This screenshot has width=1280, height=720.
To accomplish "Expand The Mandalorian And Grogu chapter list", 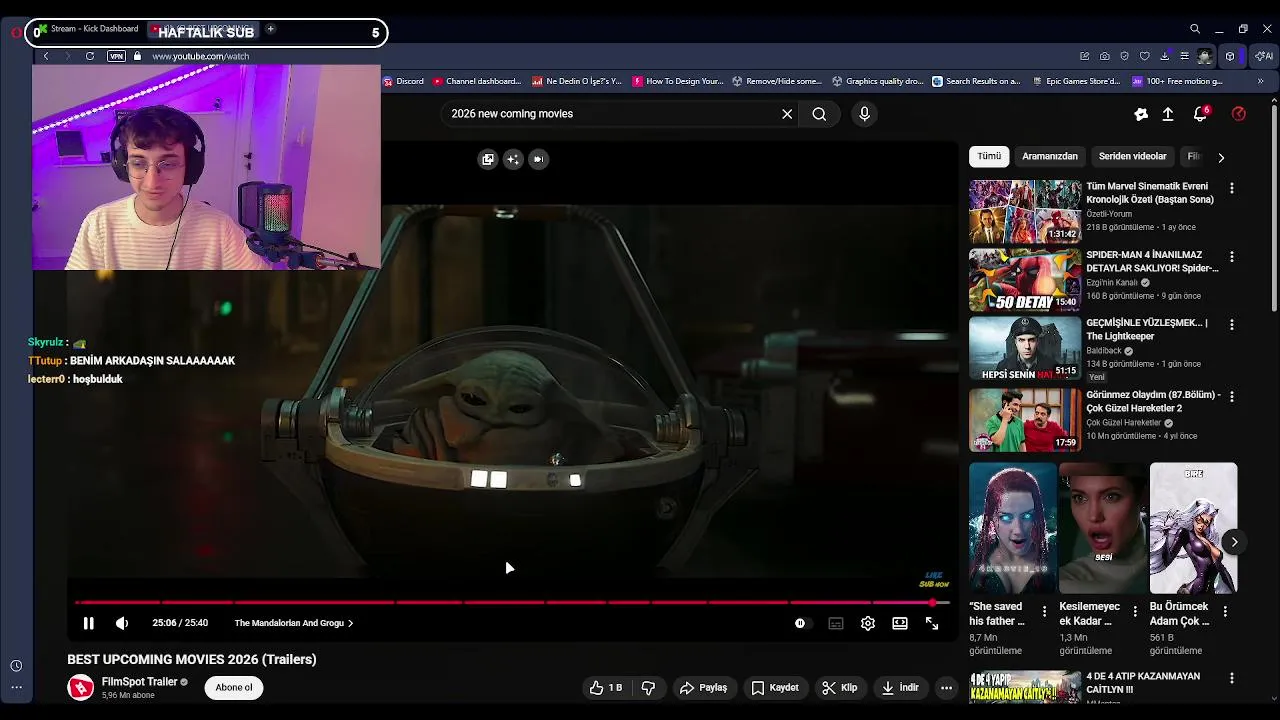I will [x=294, y=623].
